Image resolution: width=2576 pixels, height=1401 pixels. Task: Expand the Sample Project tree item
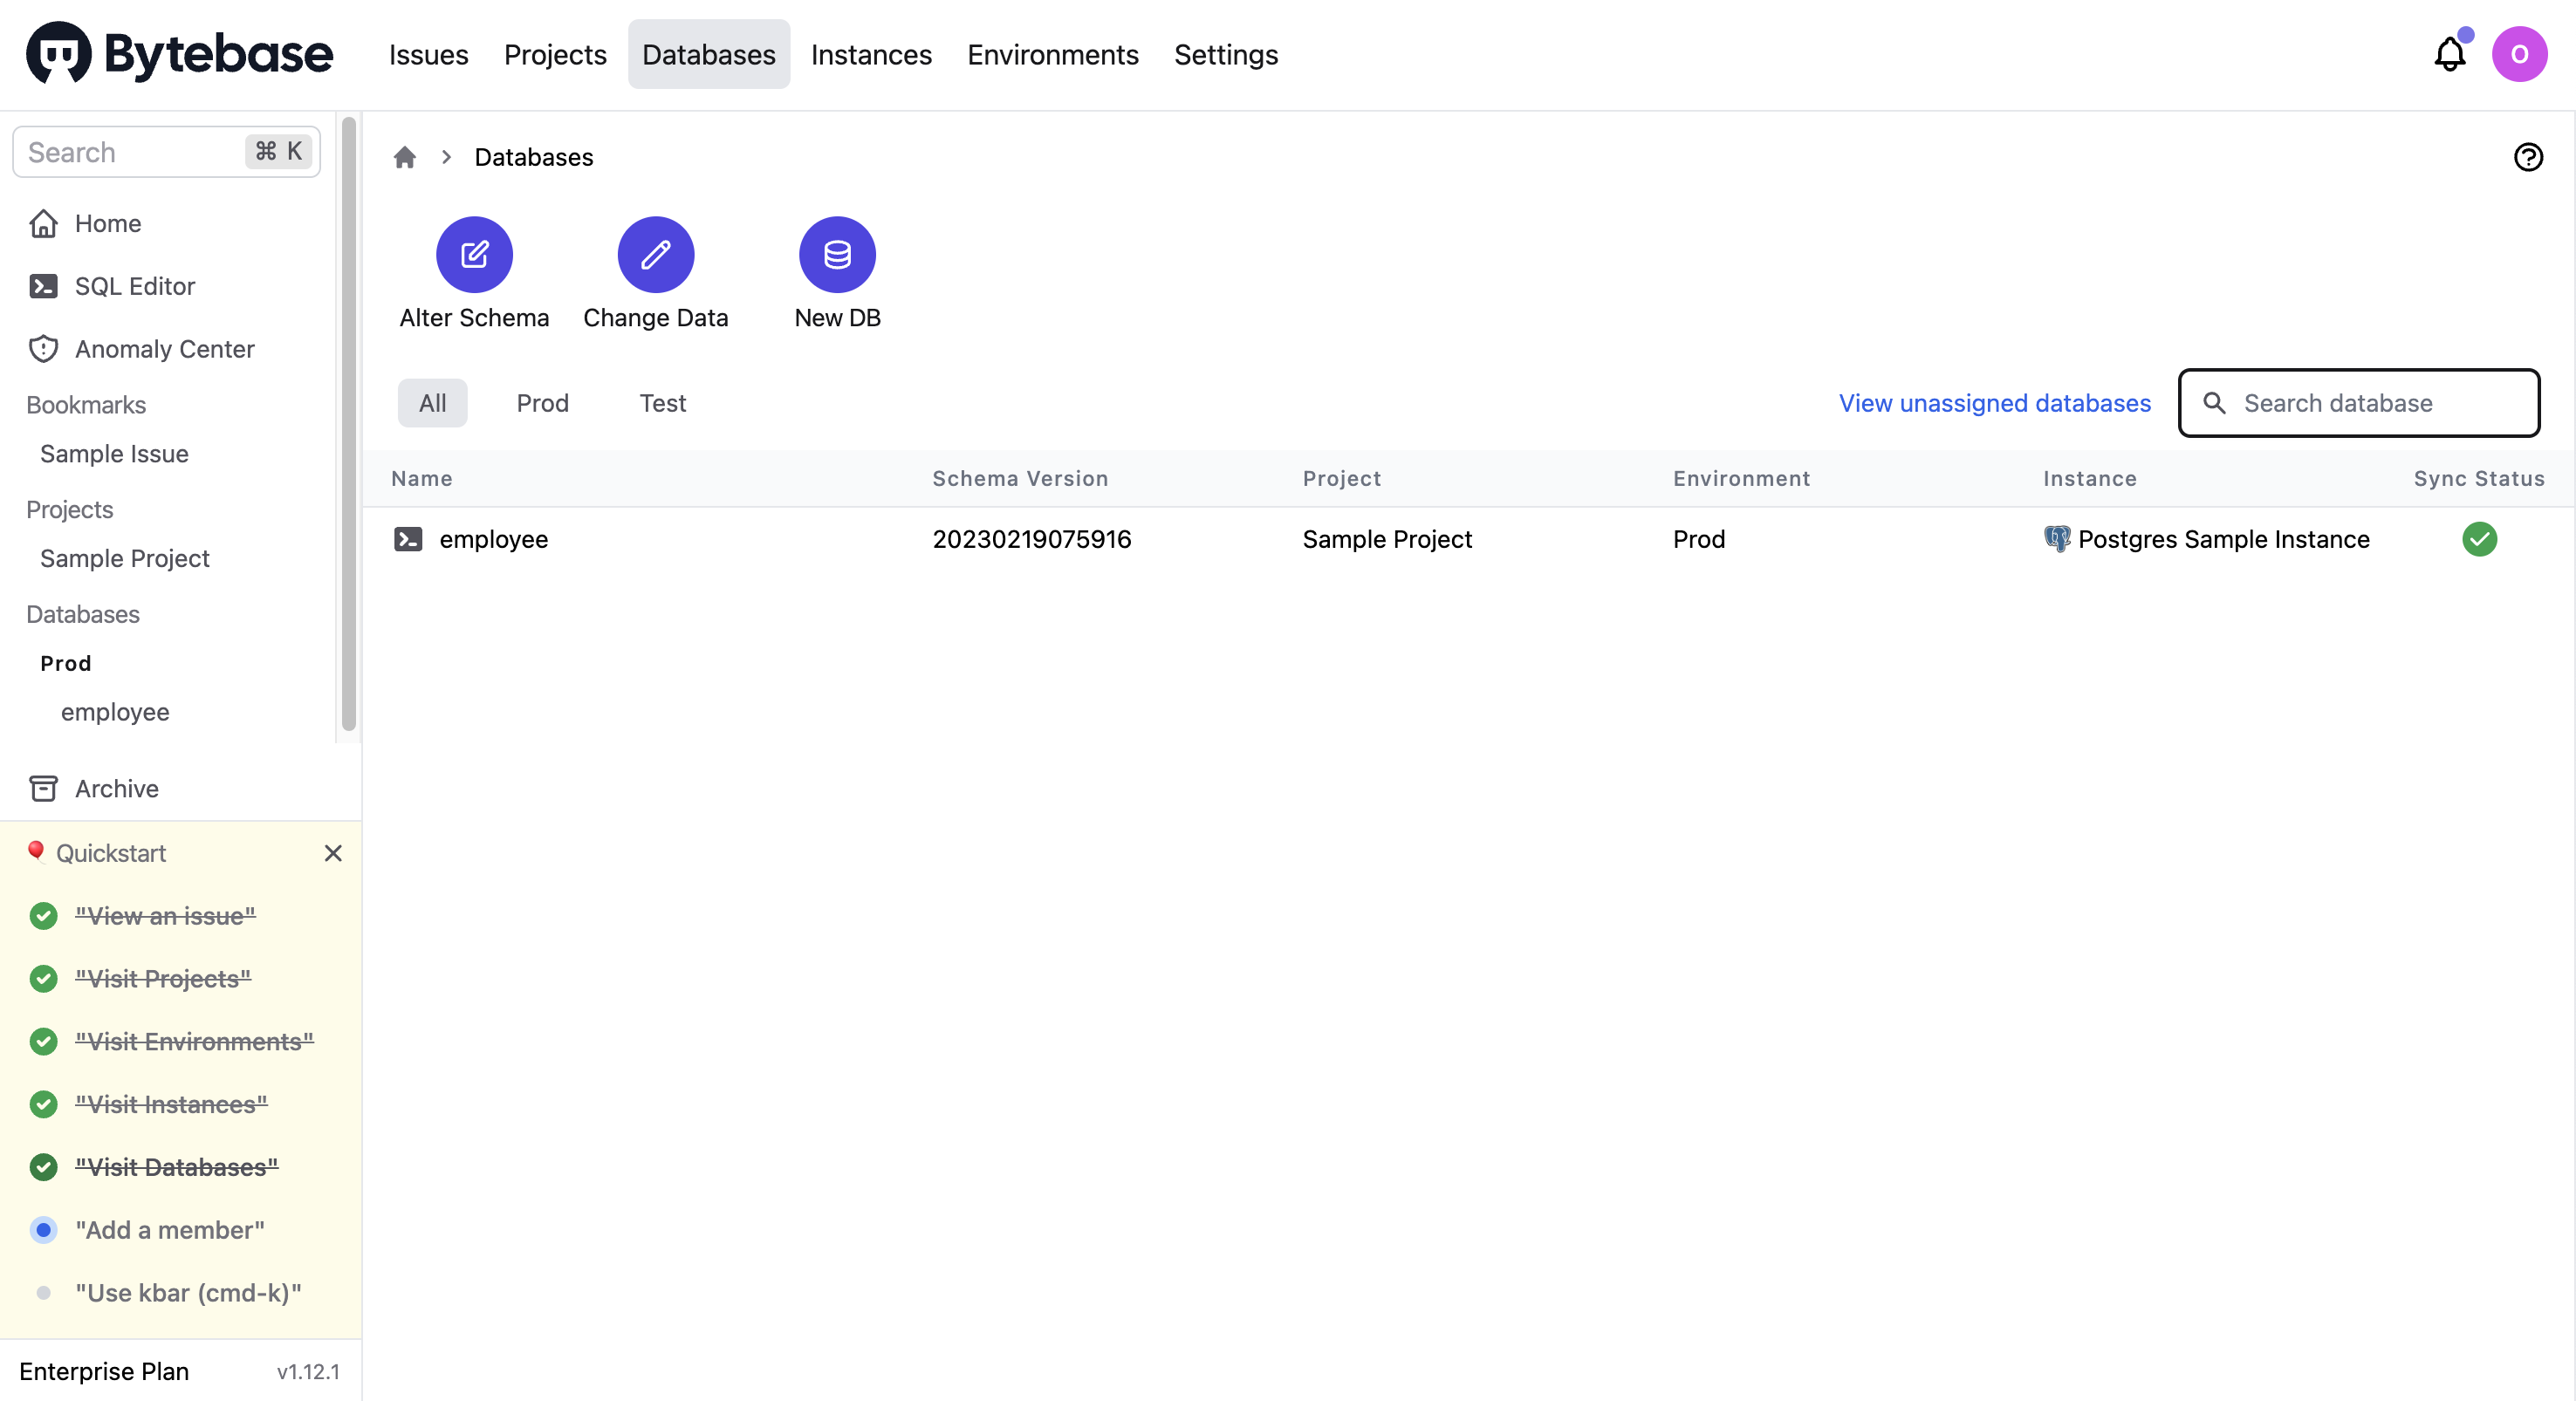coord(123,558)
